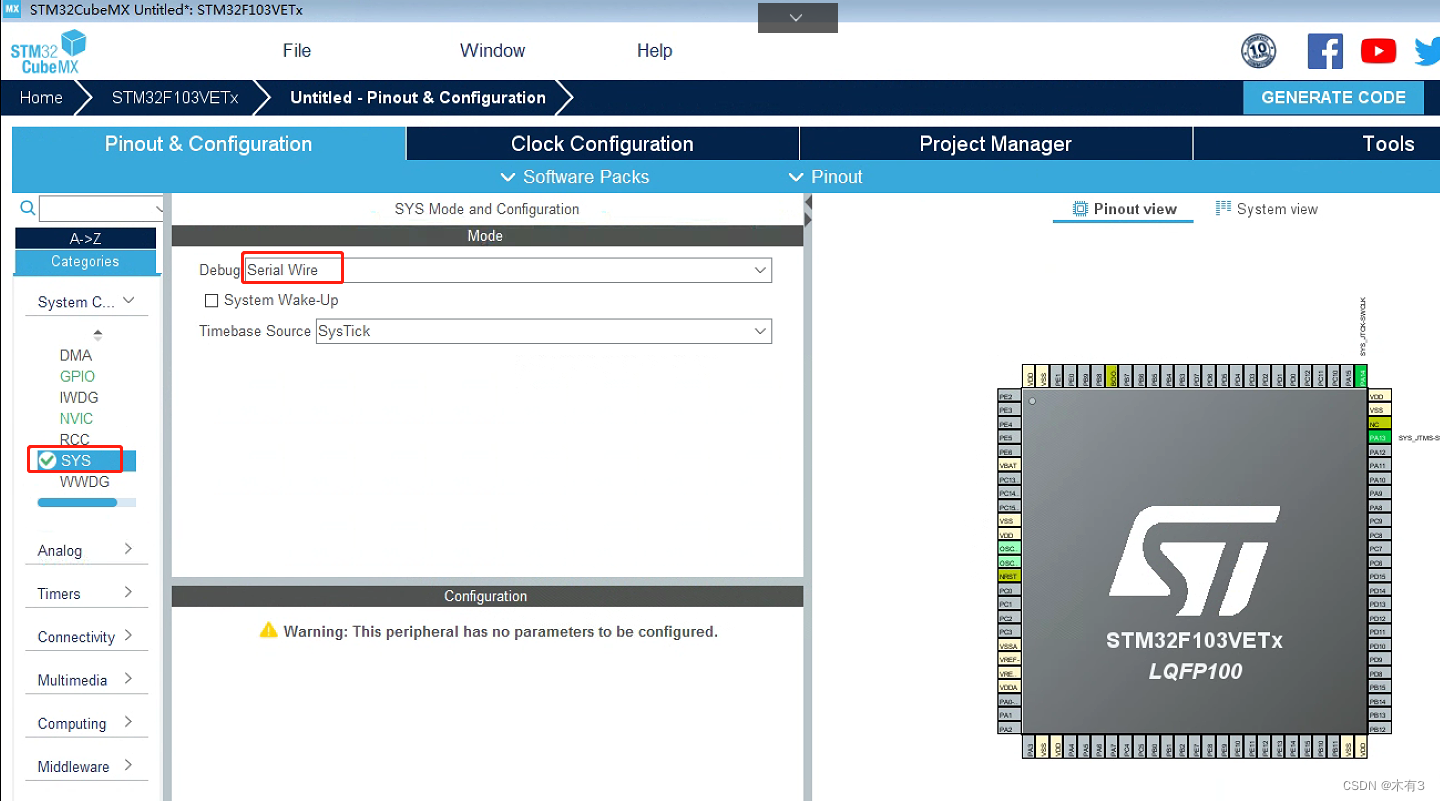Click the System view grid icon
The height and width of the screenshot is (801, 1440).
[x=1223, y=208]
